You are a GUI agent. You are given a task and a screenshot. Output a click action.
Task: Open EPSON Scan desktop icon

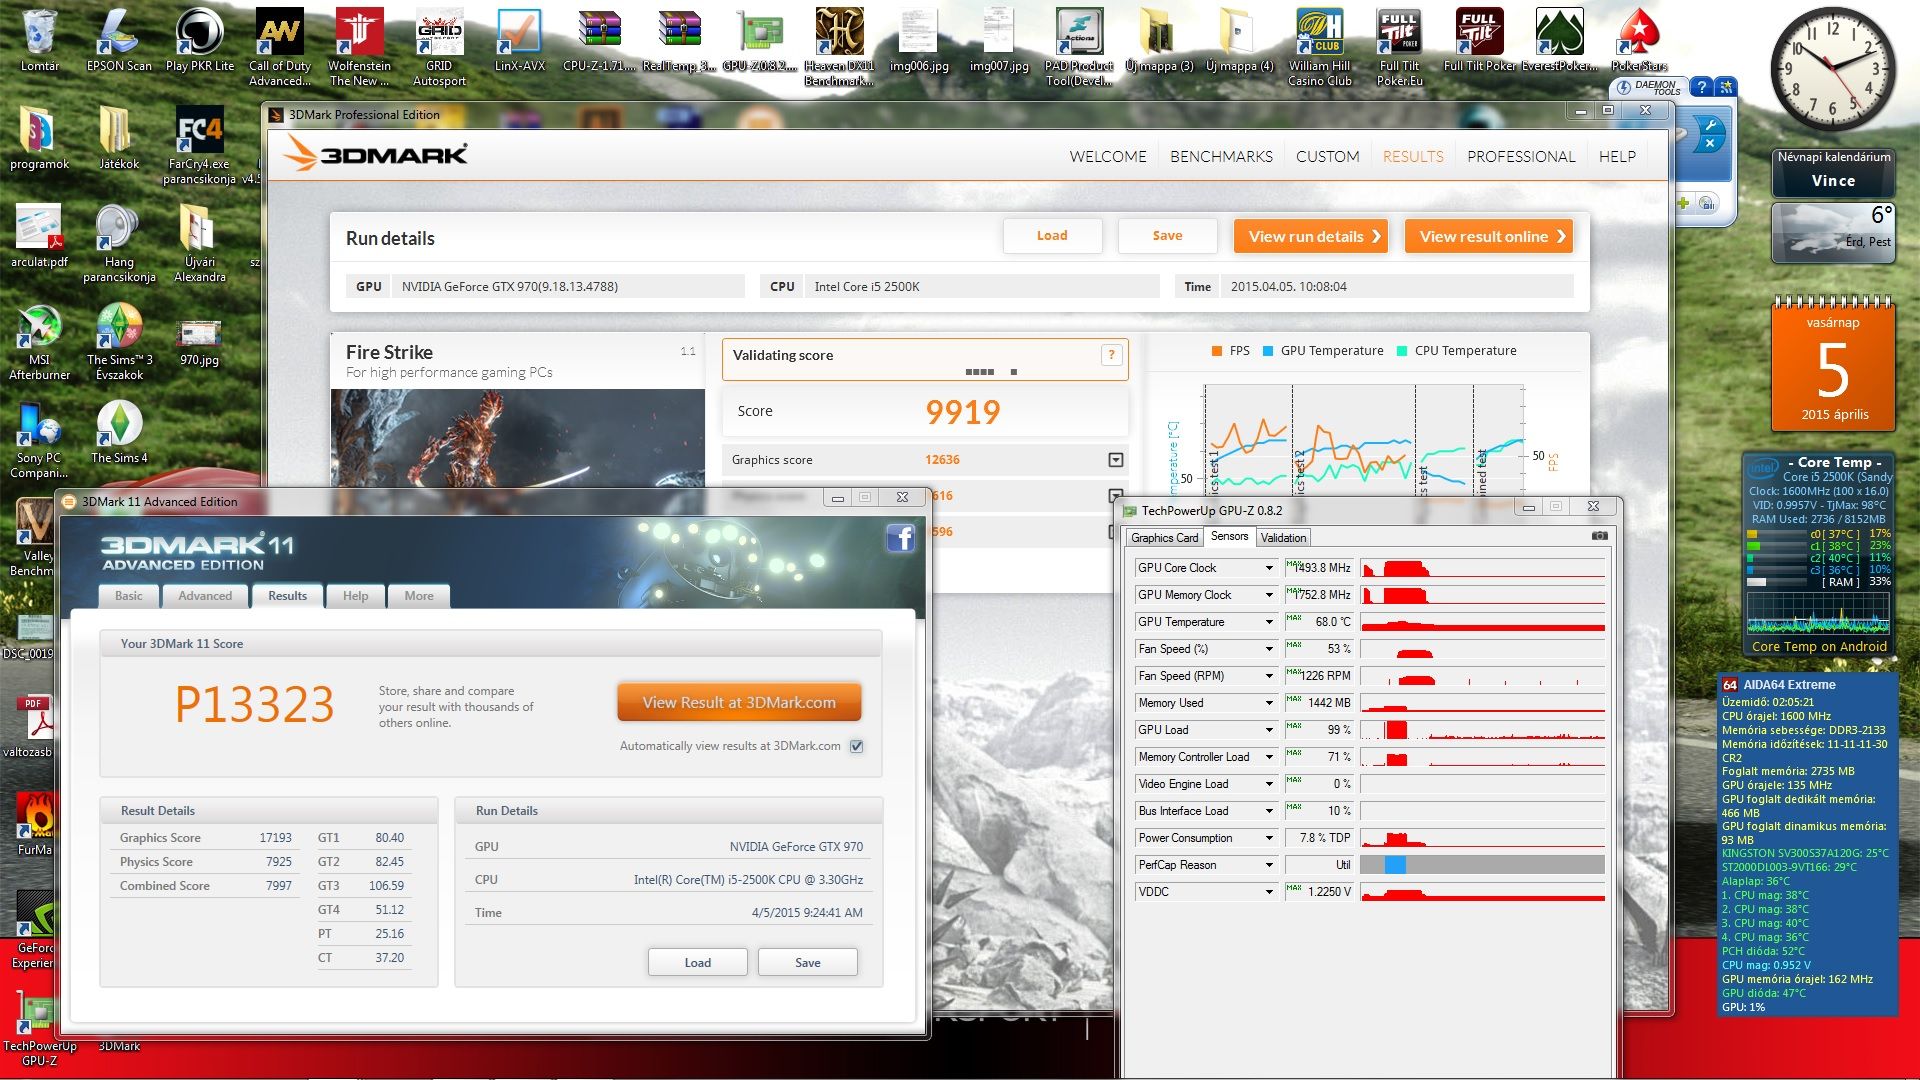coord(119,40)
